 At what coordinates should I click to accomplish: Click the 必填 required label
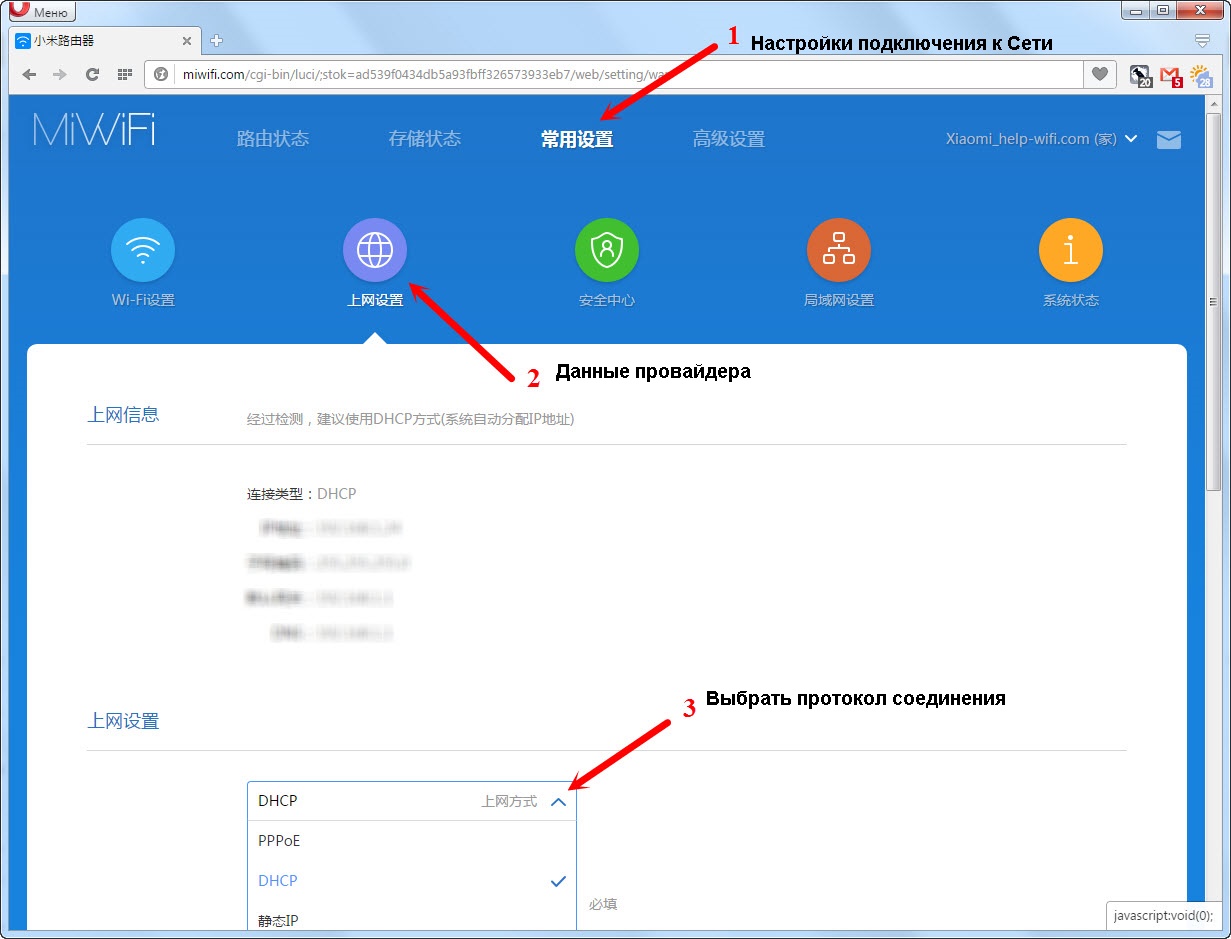pyautogui.click(x=603, y=904)
